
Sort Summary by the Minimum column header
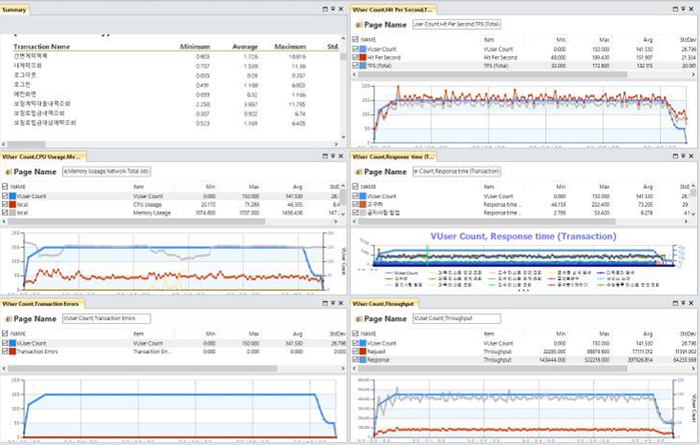[195, 46]
